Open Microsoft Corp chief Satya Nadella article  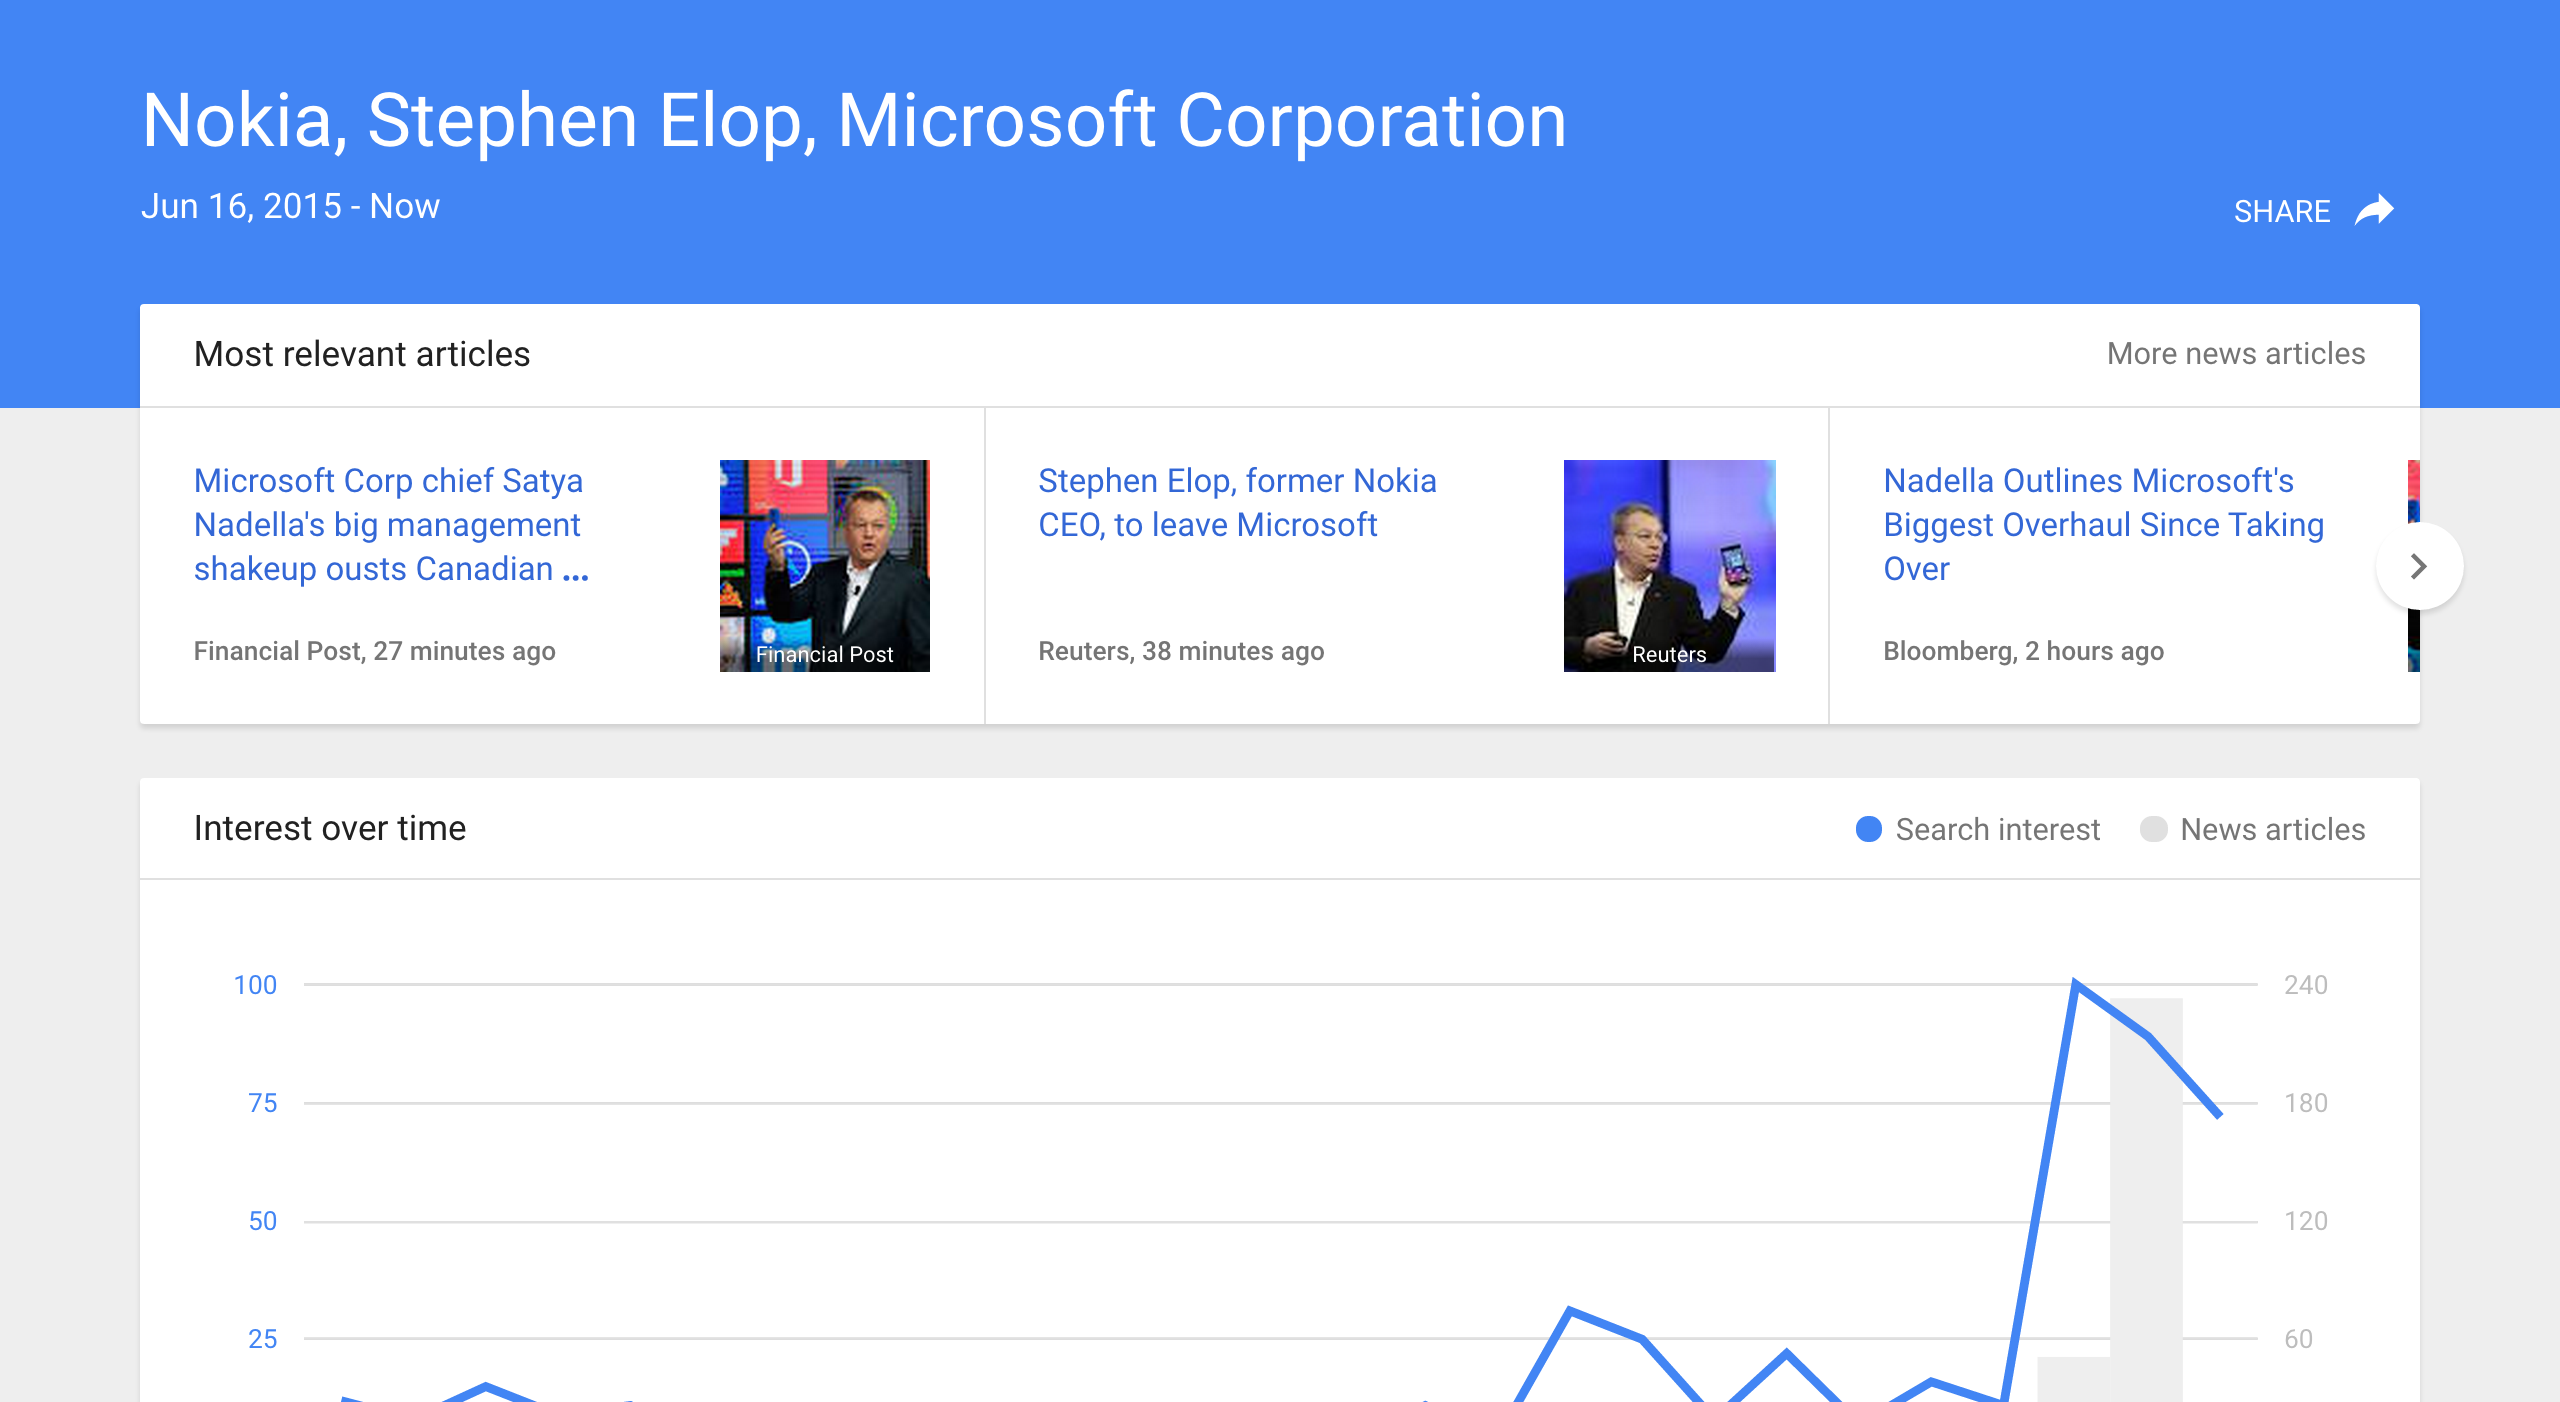coord(390,524)
